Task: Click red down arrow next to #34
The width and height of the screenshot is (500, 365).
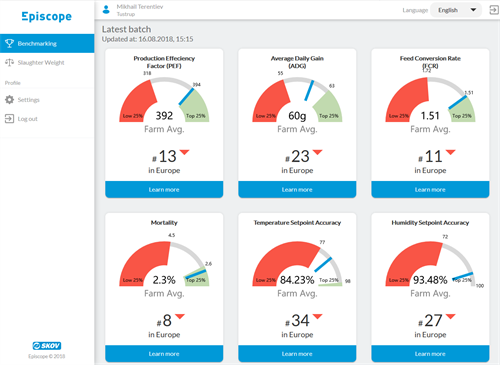Action: [x=318, y=316]
